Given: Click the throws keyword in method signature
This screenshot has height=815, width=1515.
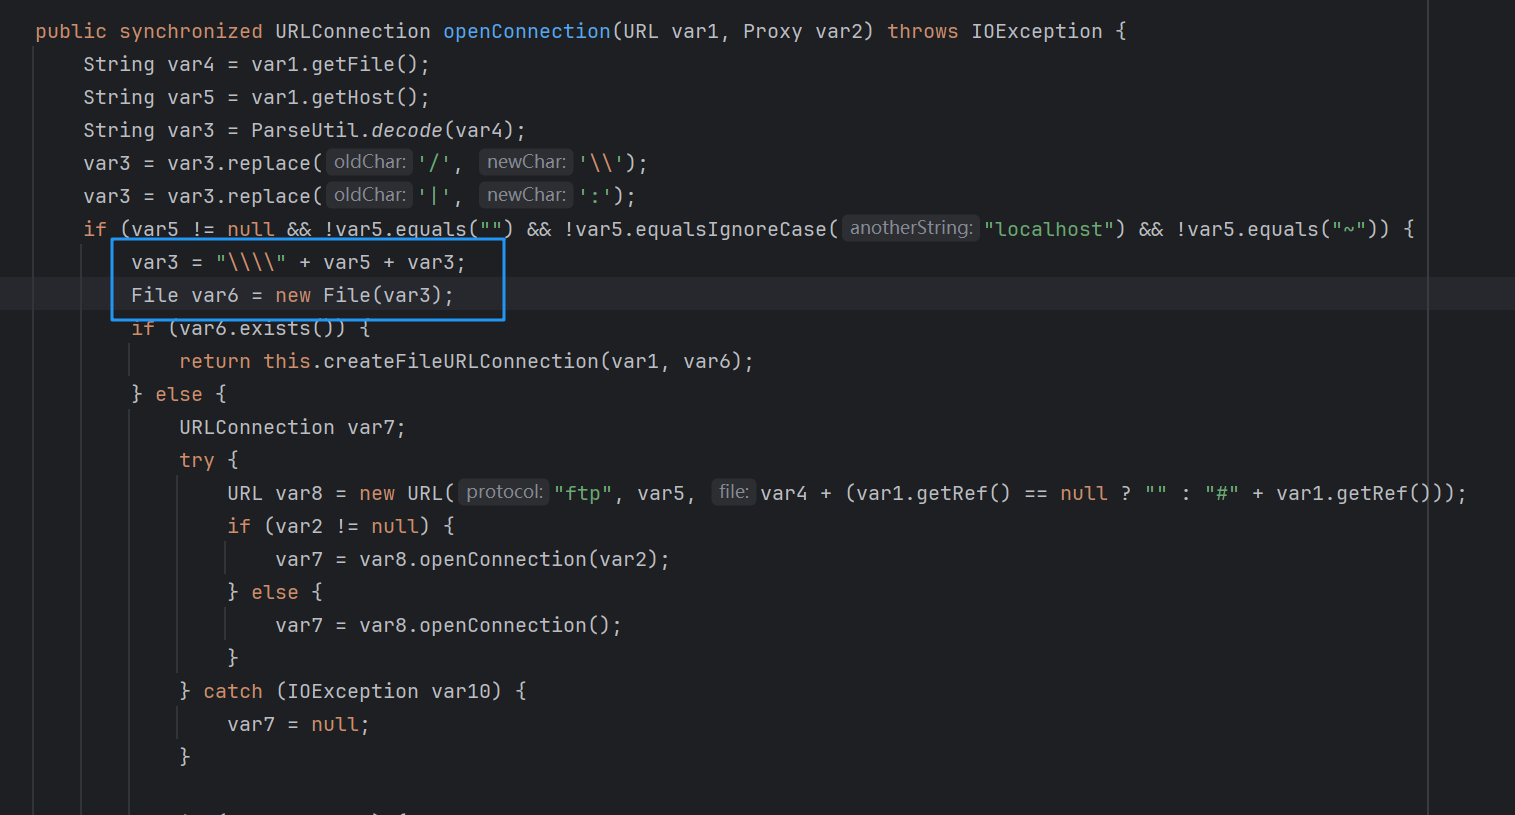Looking at the screenshot, I should (x=922, y=31).
